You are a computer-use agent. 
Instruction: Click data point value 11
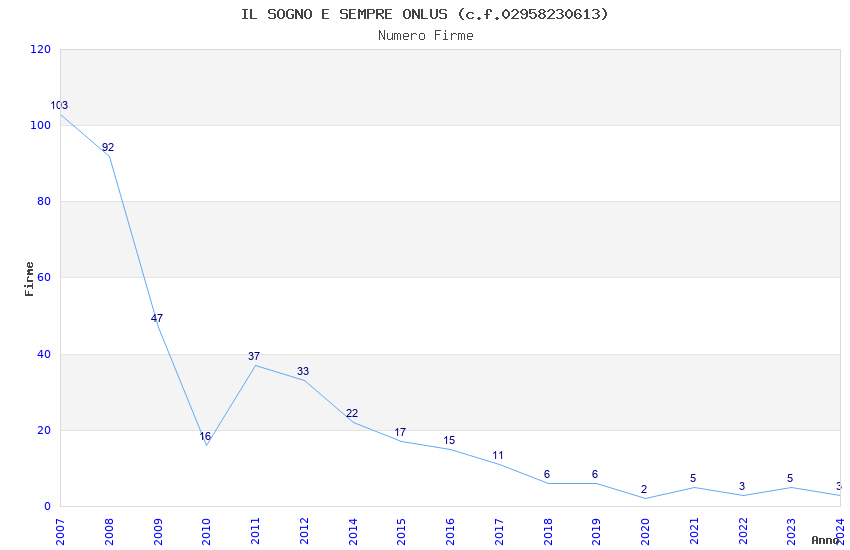tap(498, 455)
